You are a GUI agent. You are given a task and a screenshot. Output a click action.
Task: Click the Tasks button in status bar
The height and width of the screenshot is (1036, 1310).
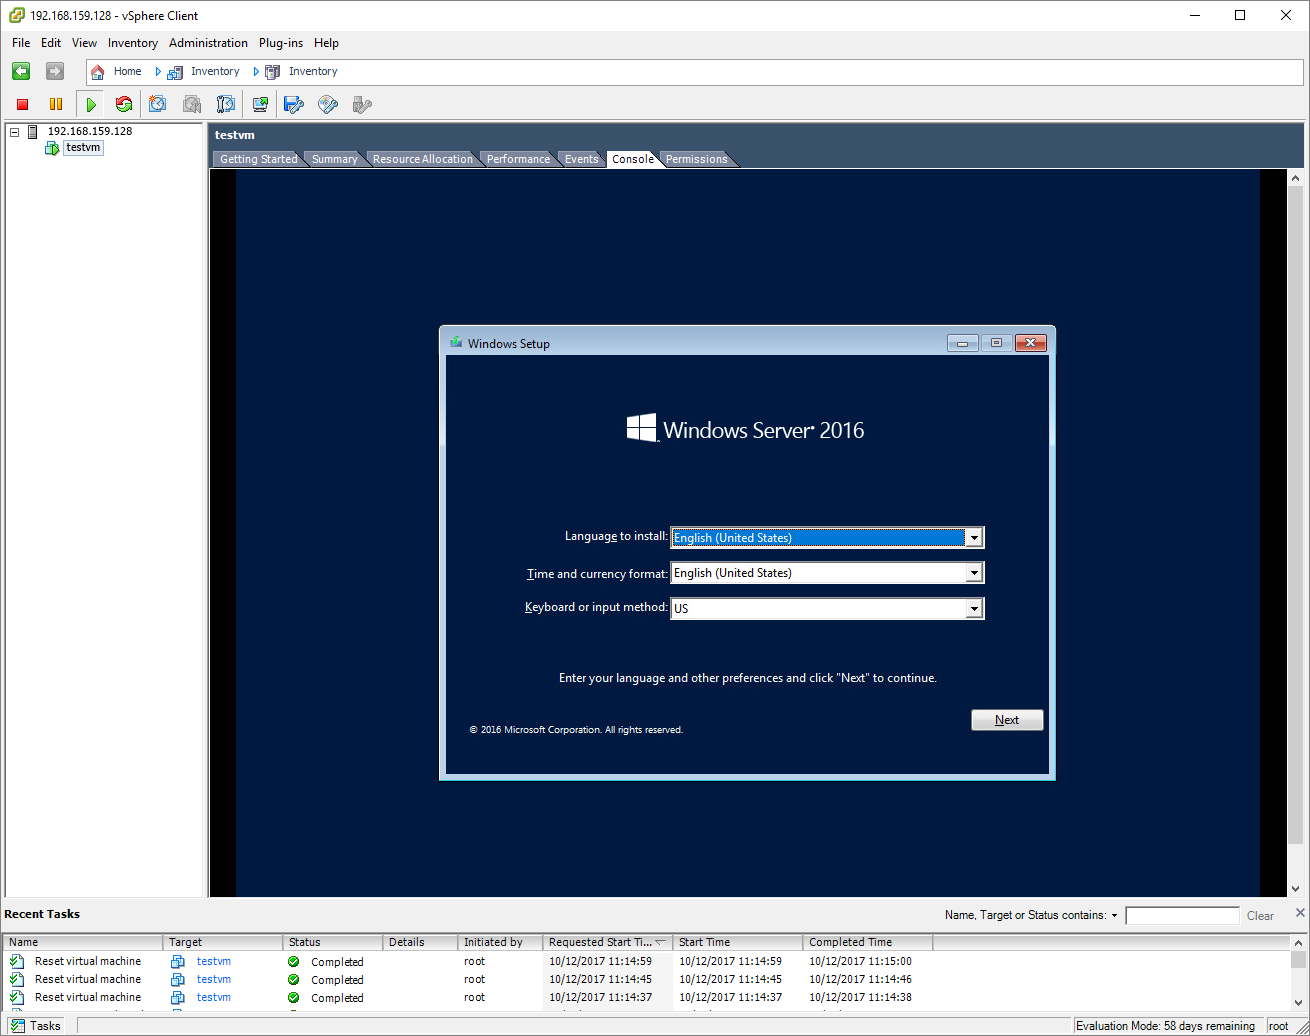[36, 1026]
